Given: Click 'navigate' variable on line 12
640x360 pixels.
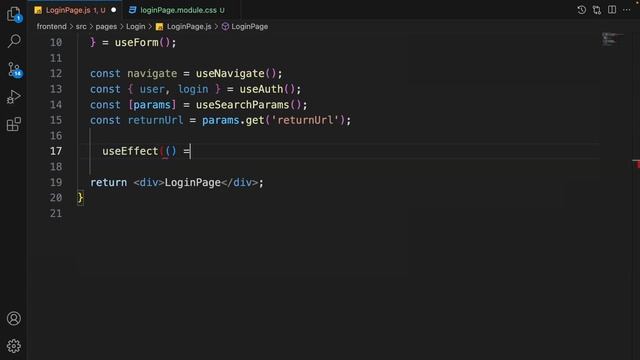Looking at the screenshot, I should 152,73.
